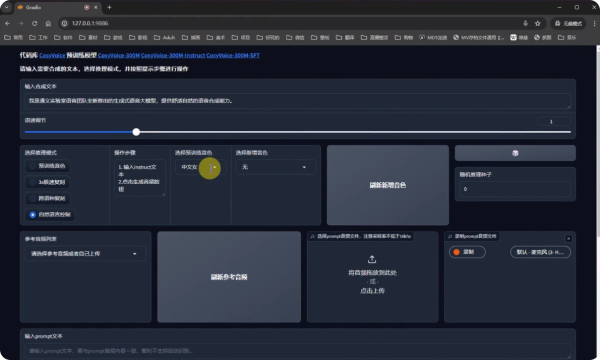Click the 刷新新增音色 button
This screenshot has width=600, height=360.
point(388,185)
